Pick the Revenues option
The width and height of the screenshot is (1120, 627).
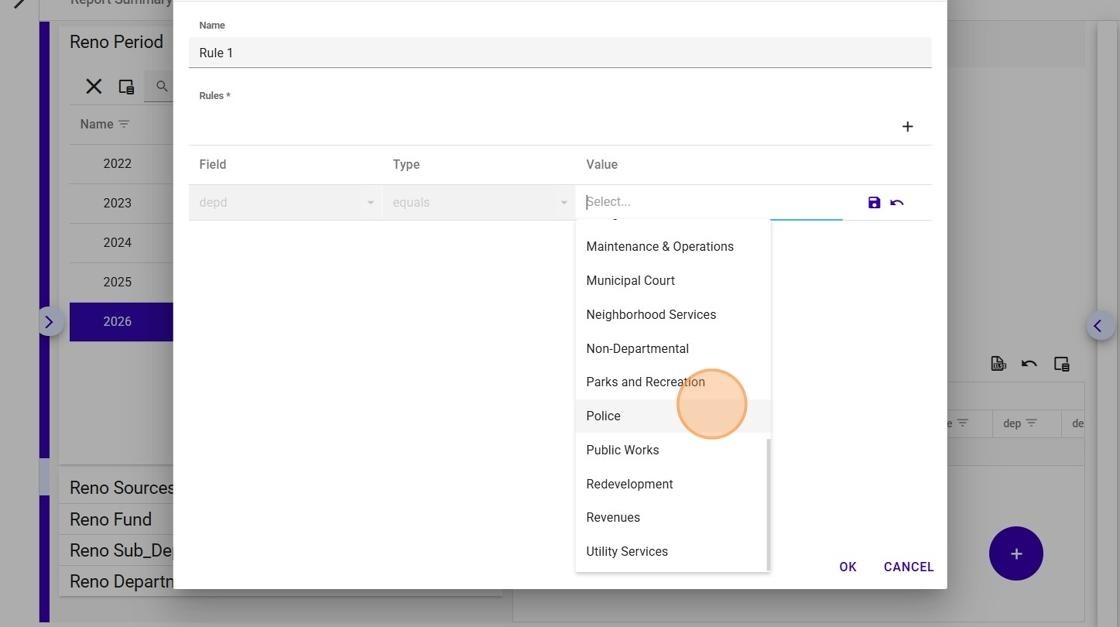point(672,518)
